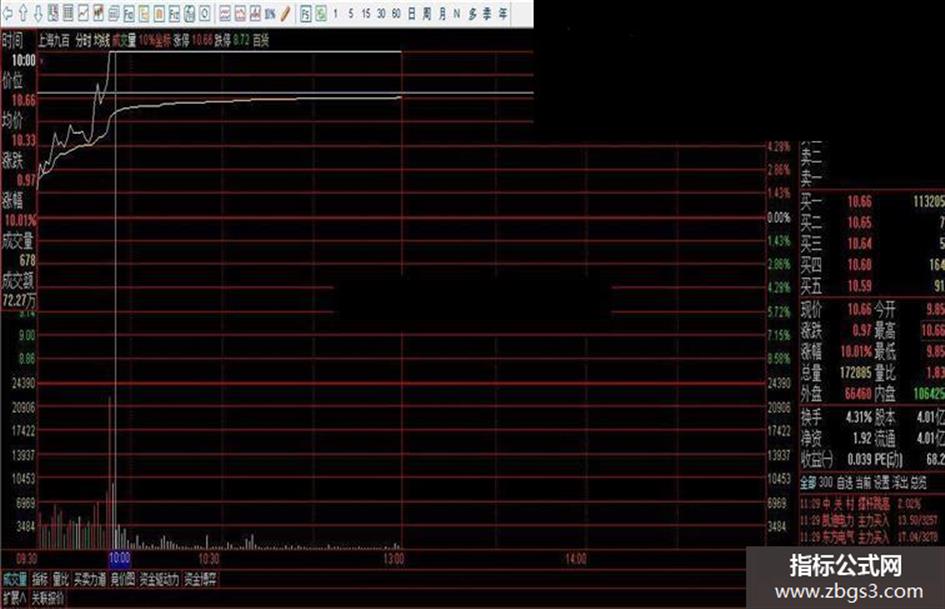Click the 买一 price 10.66
This screenshot has height=609, width=945.
coord(859,201)
